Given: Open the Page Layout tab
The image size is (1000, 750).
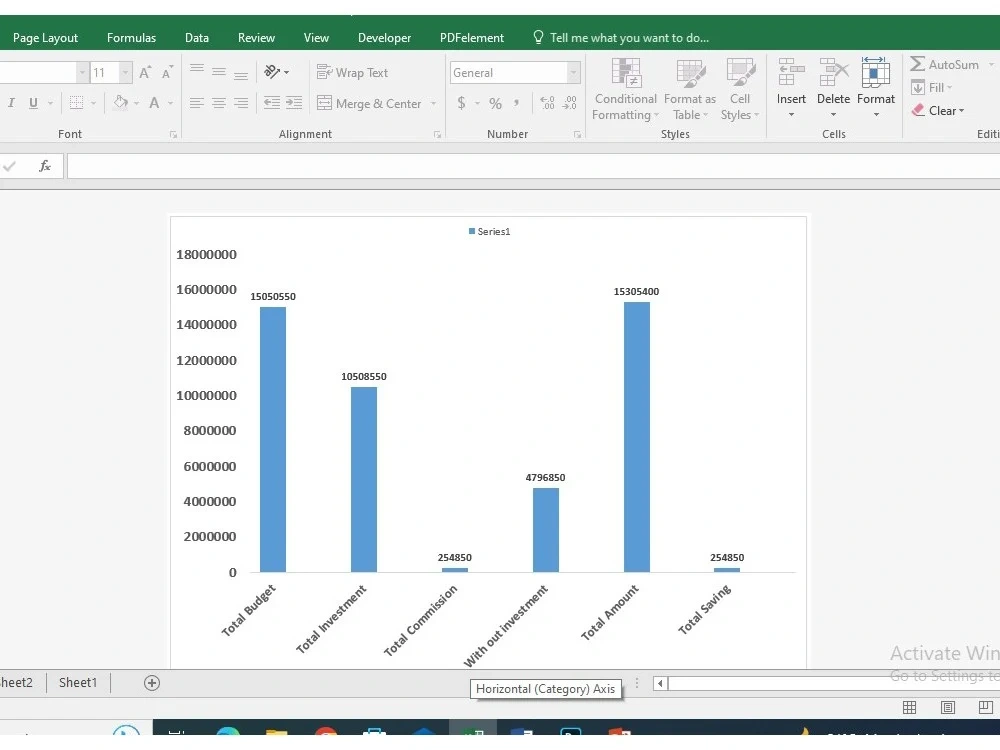Looking at the screenshot, I should (x=45, y=38).
